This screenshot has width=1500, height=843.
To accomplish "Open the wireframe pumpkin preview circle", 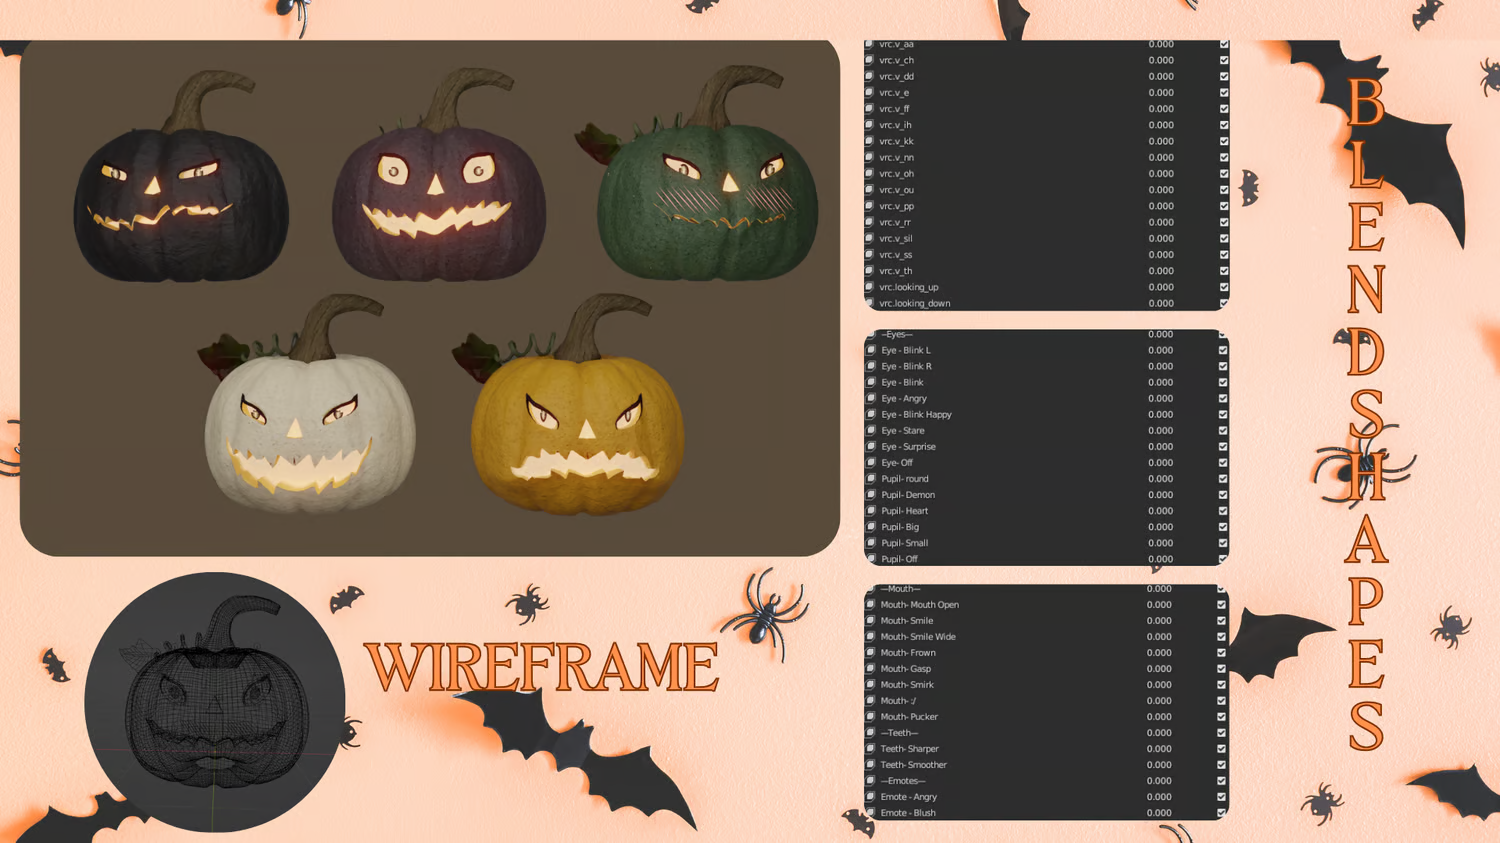I will (x=214, y=702).
